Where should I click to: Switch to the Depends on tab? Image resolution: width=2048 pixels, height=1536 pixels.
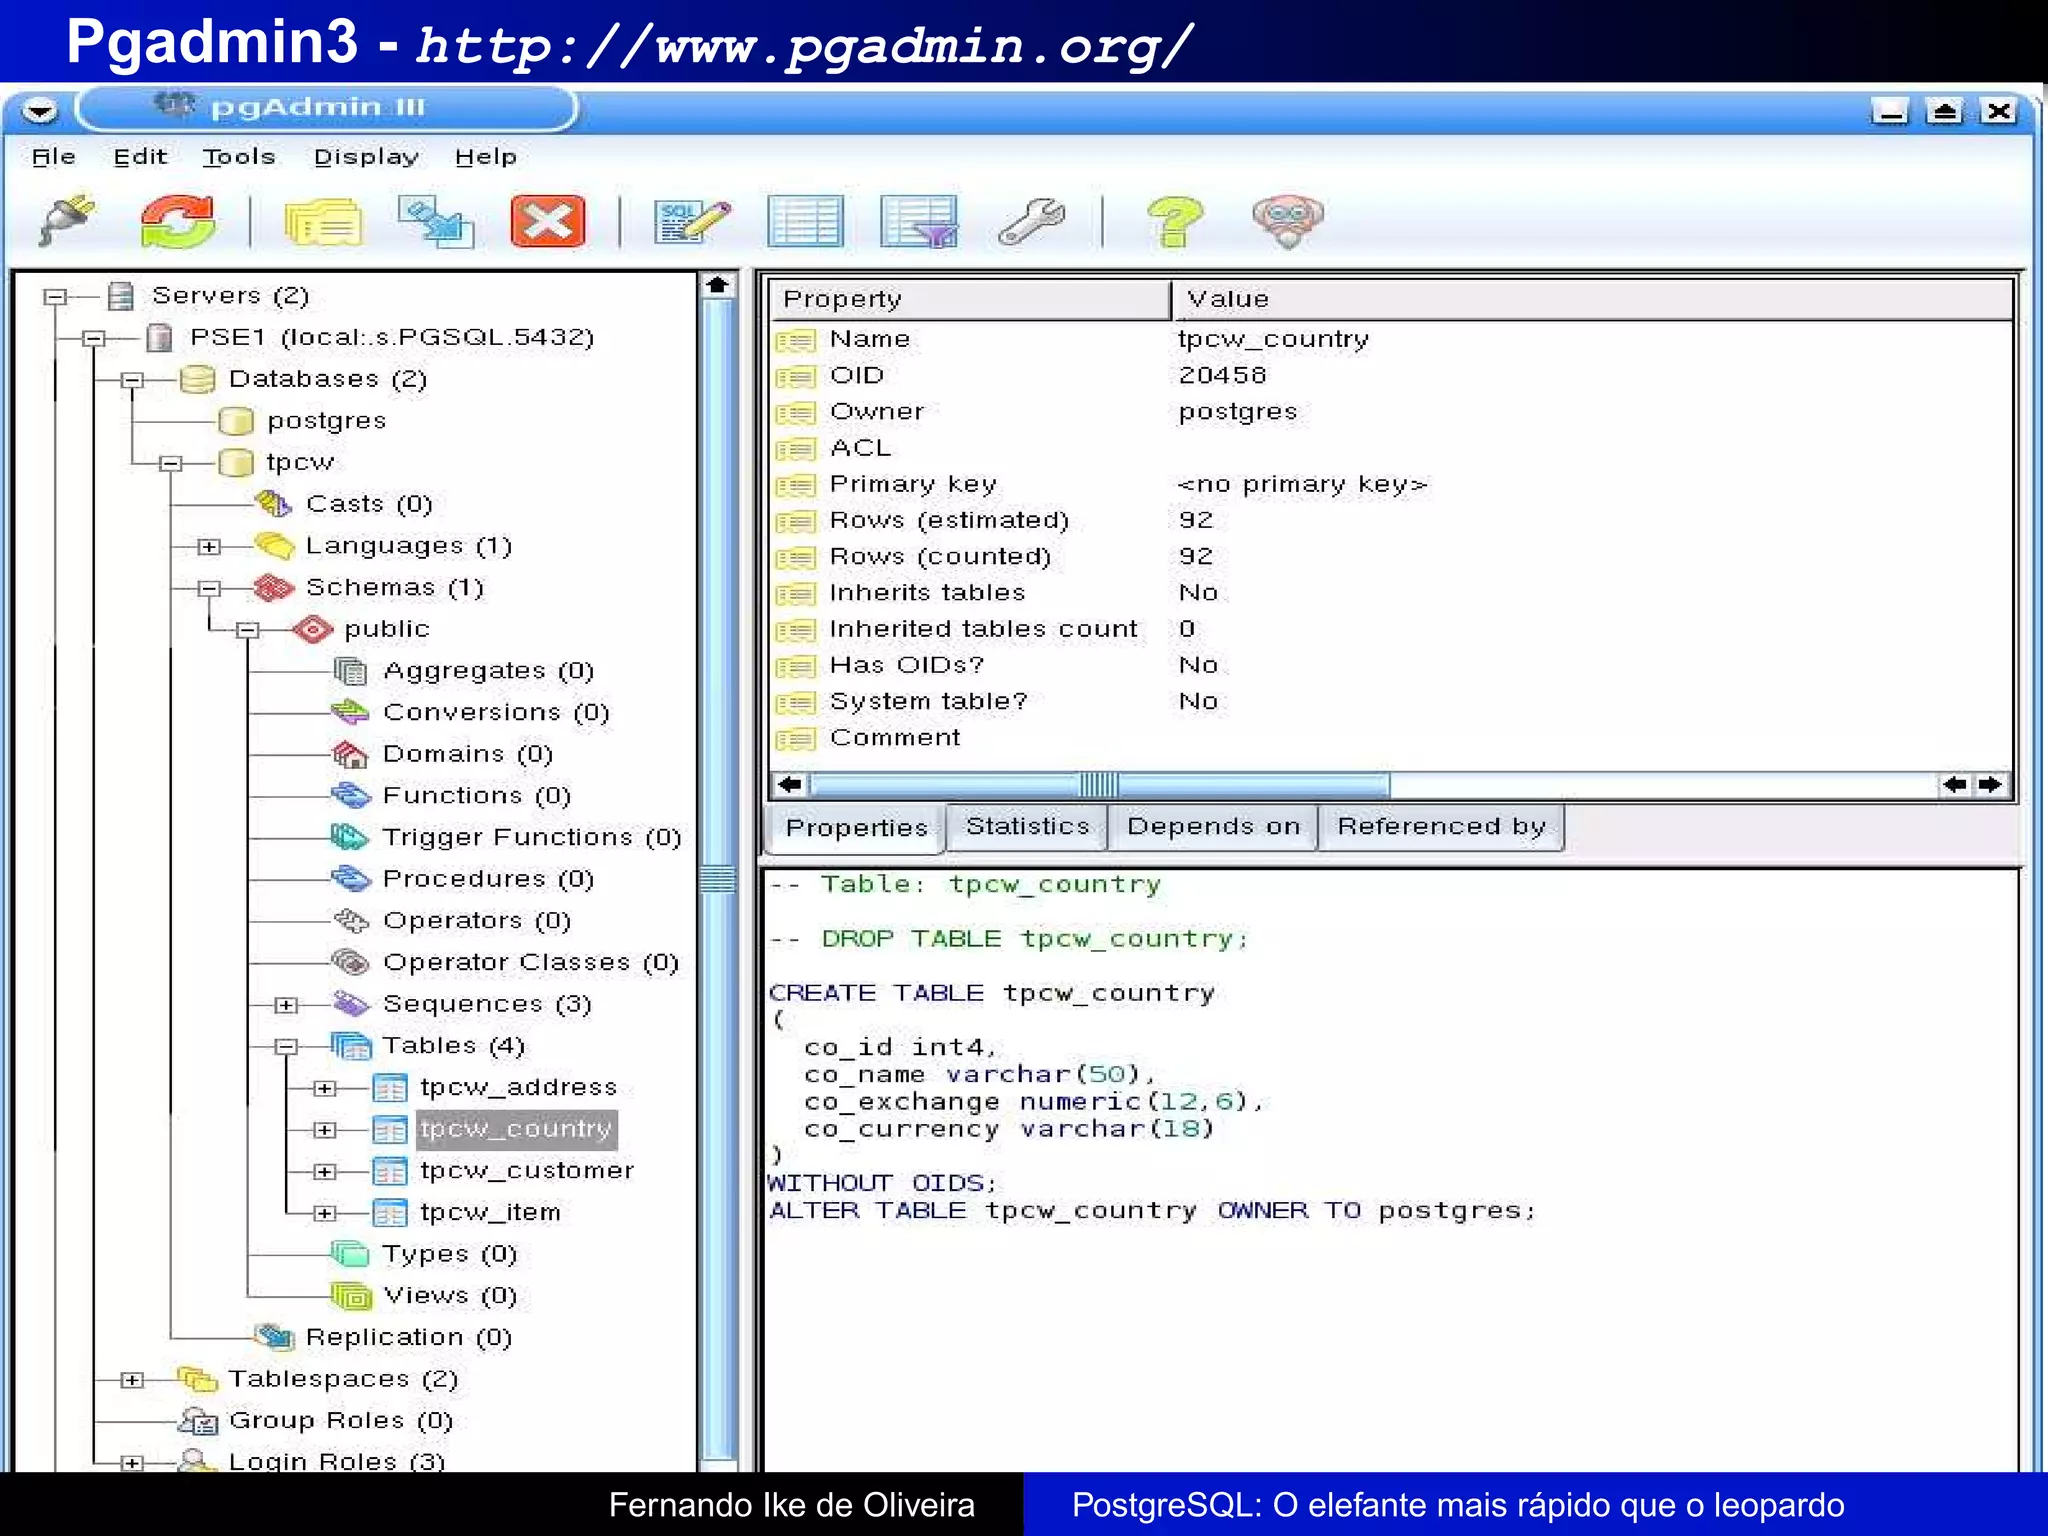[x=1213, y=827]
